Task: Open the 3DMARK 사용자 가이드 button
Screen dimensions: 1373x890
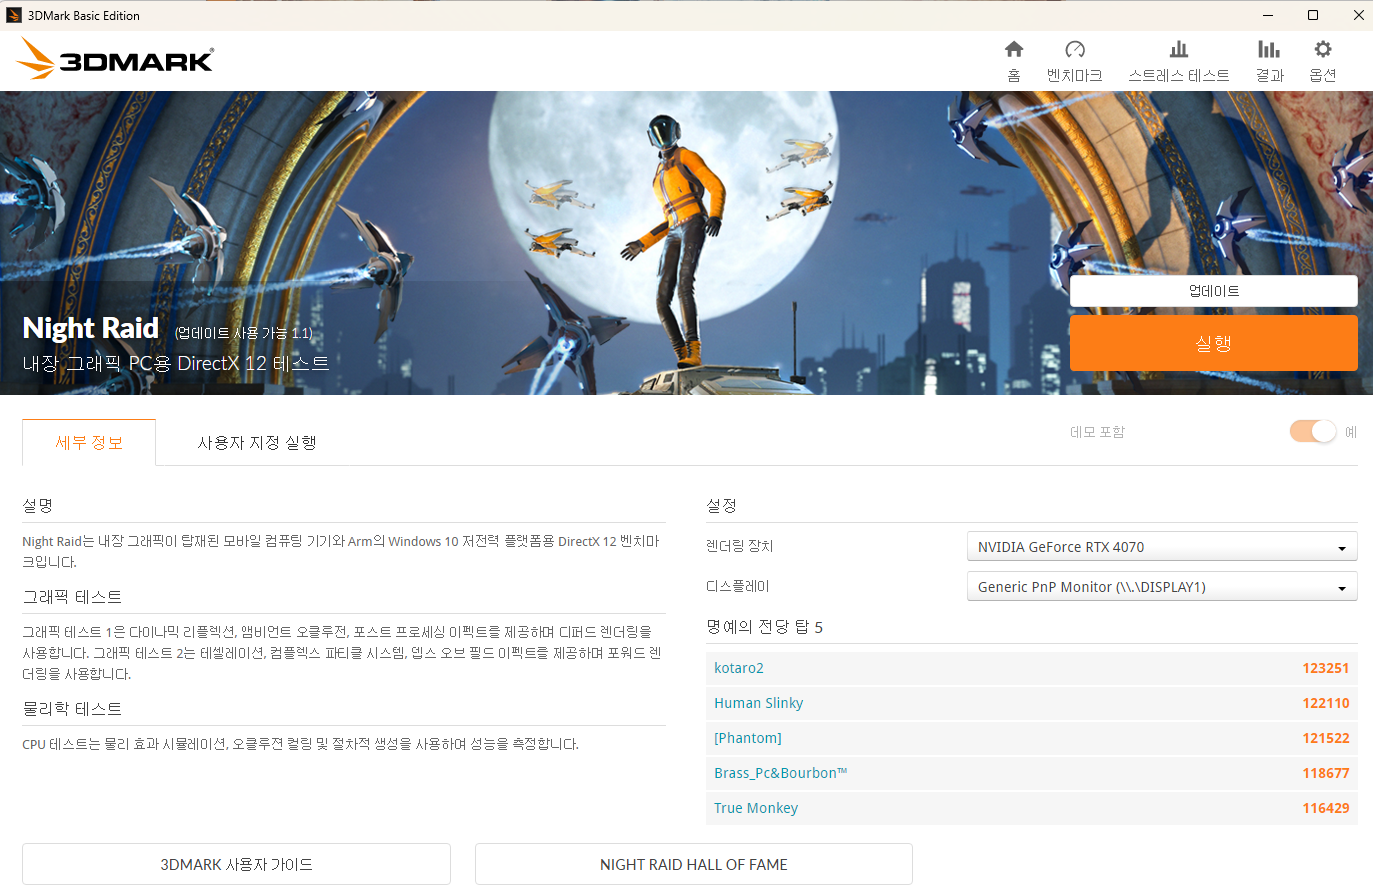Action: point(236,864)
